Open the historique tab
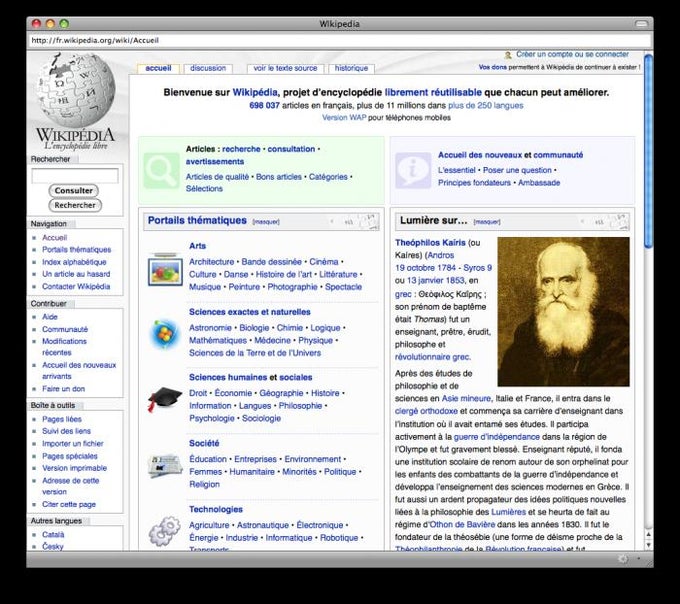This screenshot has height=604, width=680. (351, 69)
